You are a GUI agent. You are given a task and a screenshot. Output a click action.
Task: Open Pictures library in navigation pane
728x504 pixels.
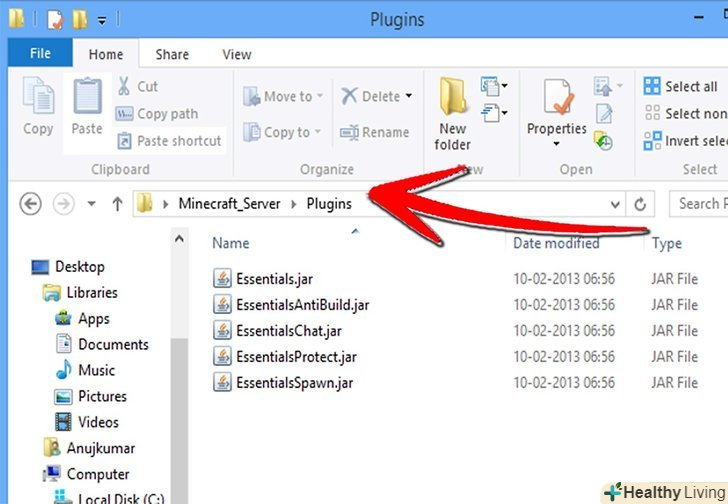click(x=91, y=396)
